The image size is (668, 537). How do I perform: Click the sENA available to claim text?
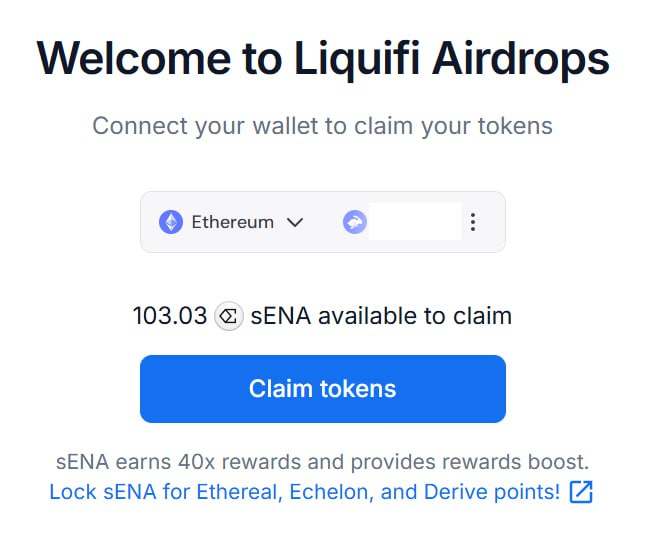(381, 316)
